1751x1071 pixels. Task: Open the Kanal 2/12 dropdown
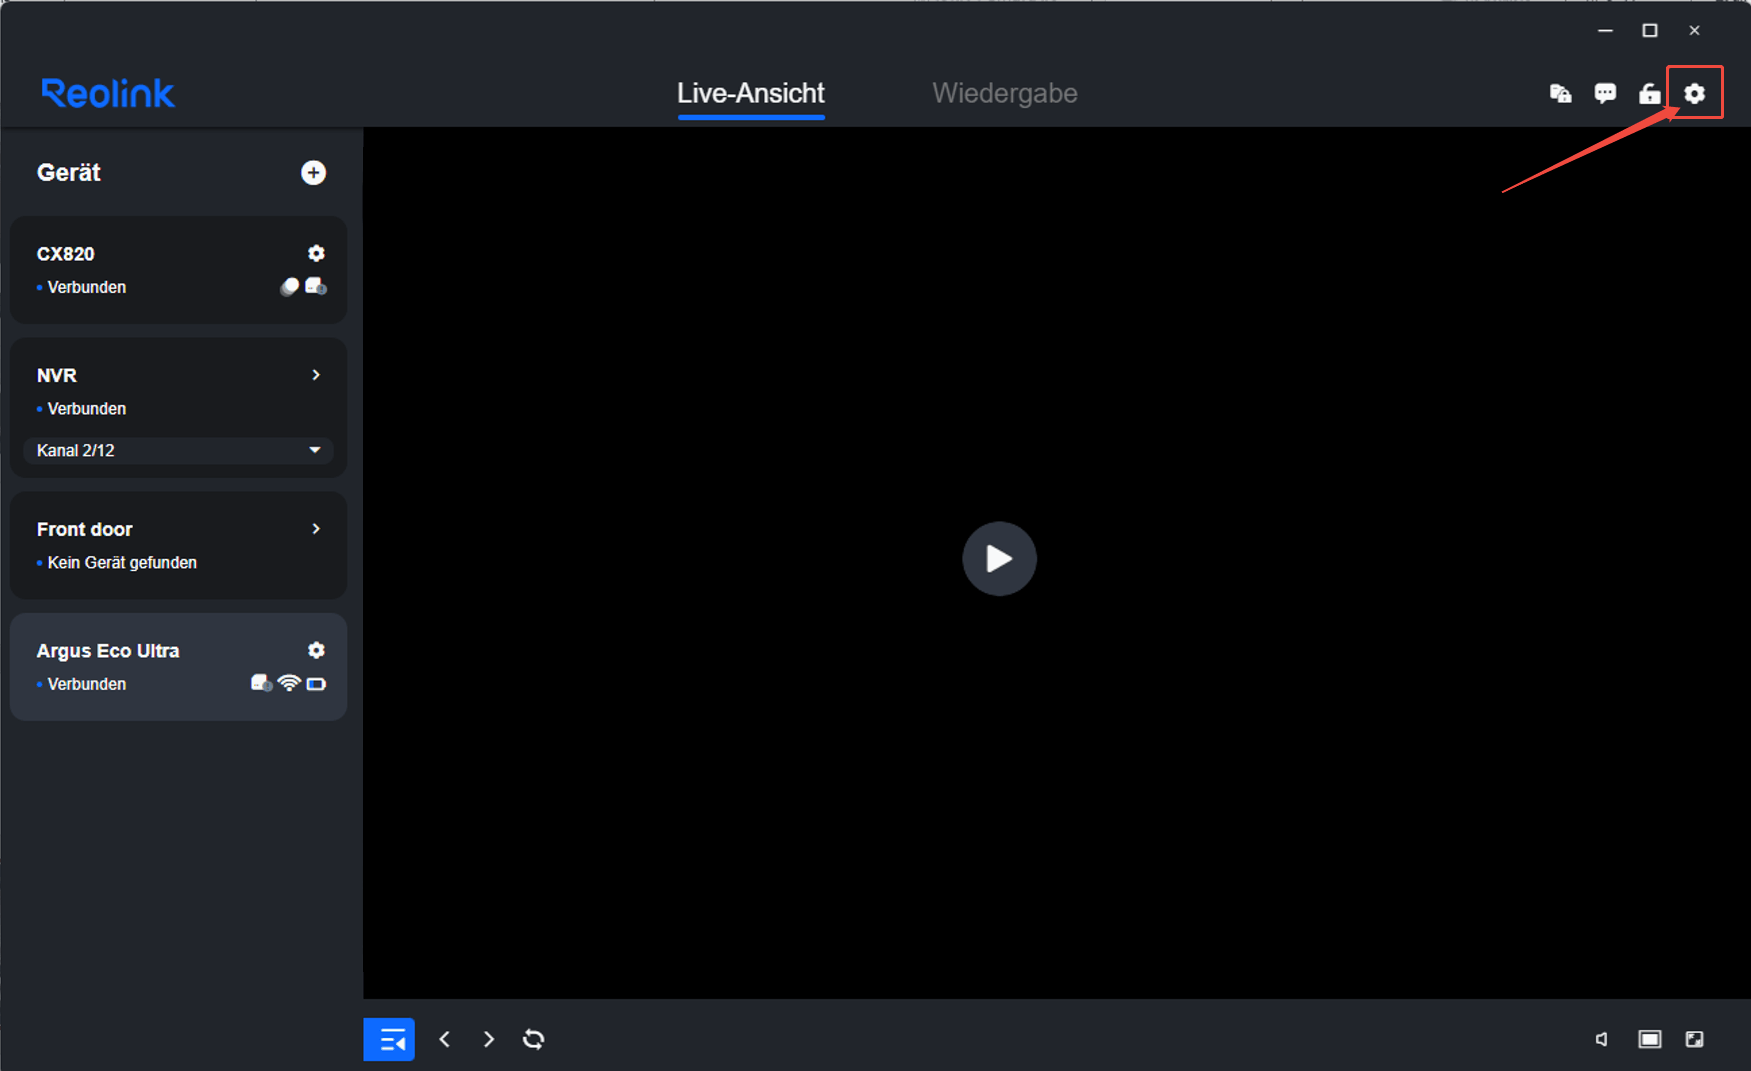[x=178, y=450]
